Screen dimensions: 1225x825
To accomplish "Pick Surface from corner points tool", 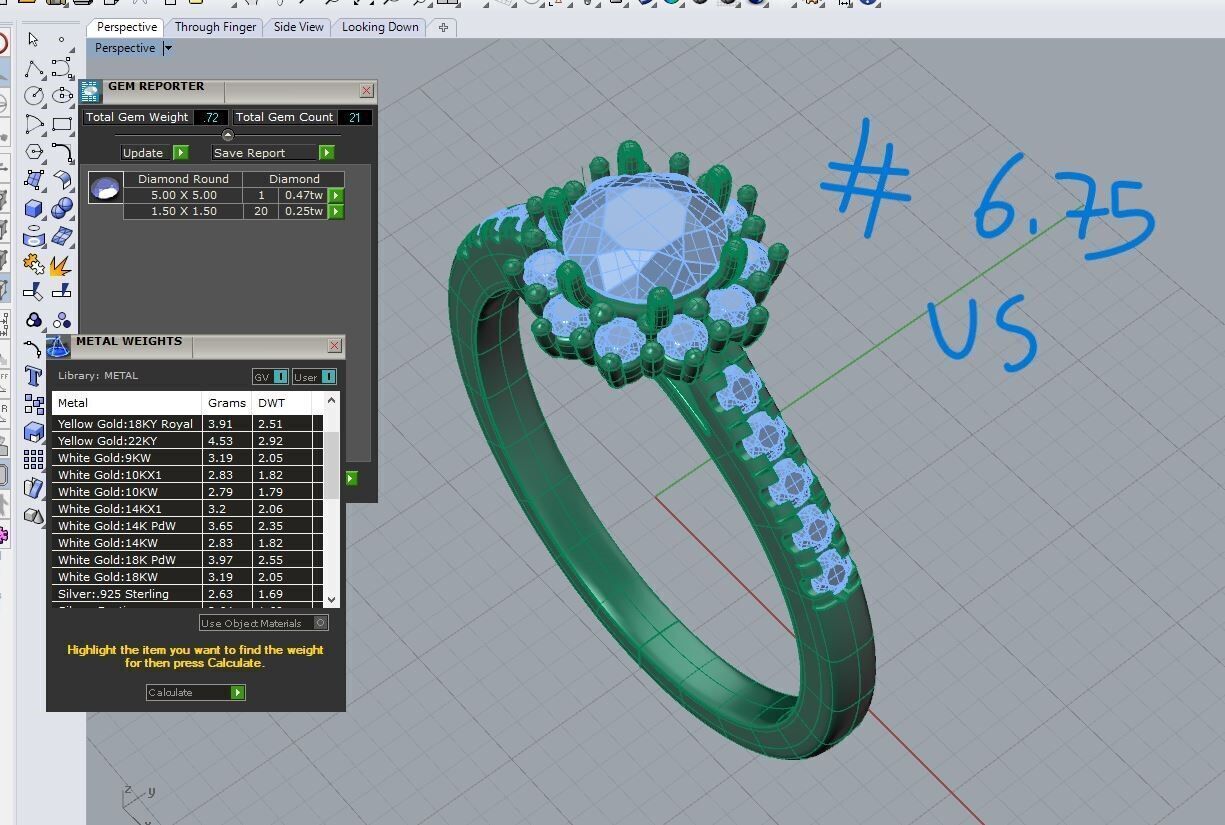I will [34, 180].
